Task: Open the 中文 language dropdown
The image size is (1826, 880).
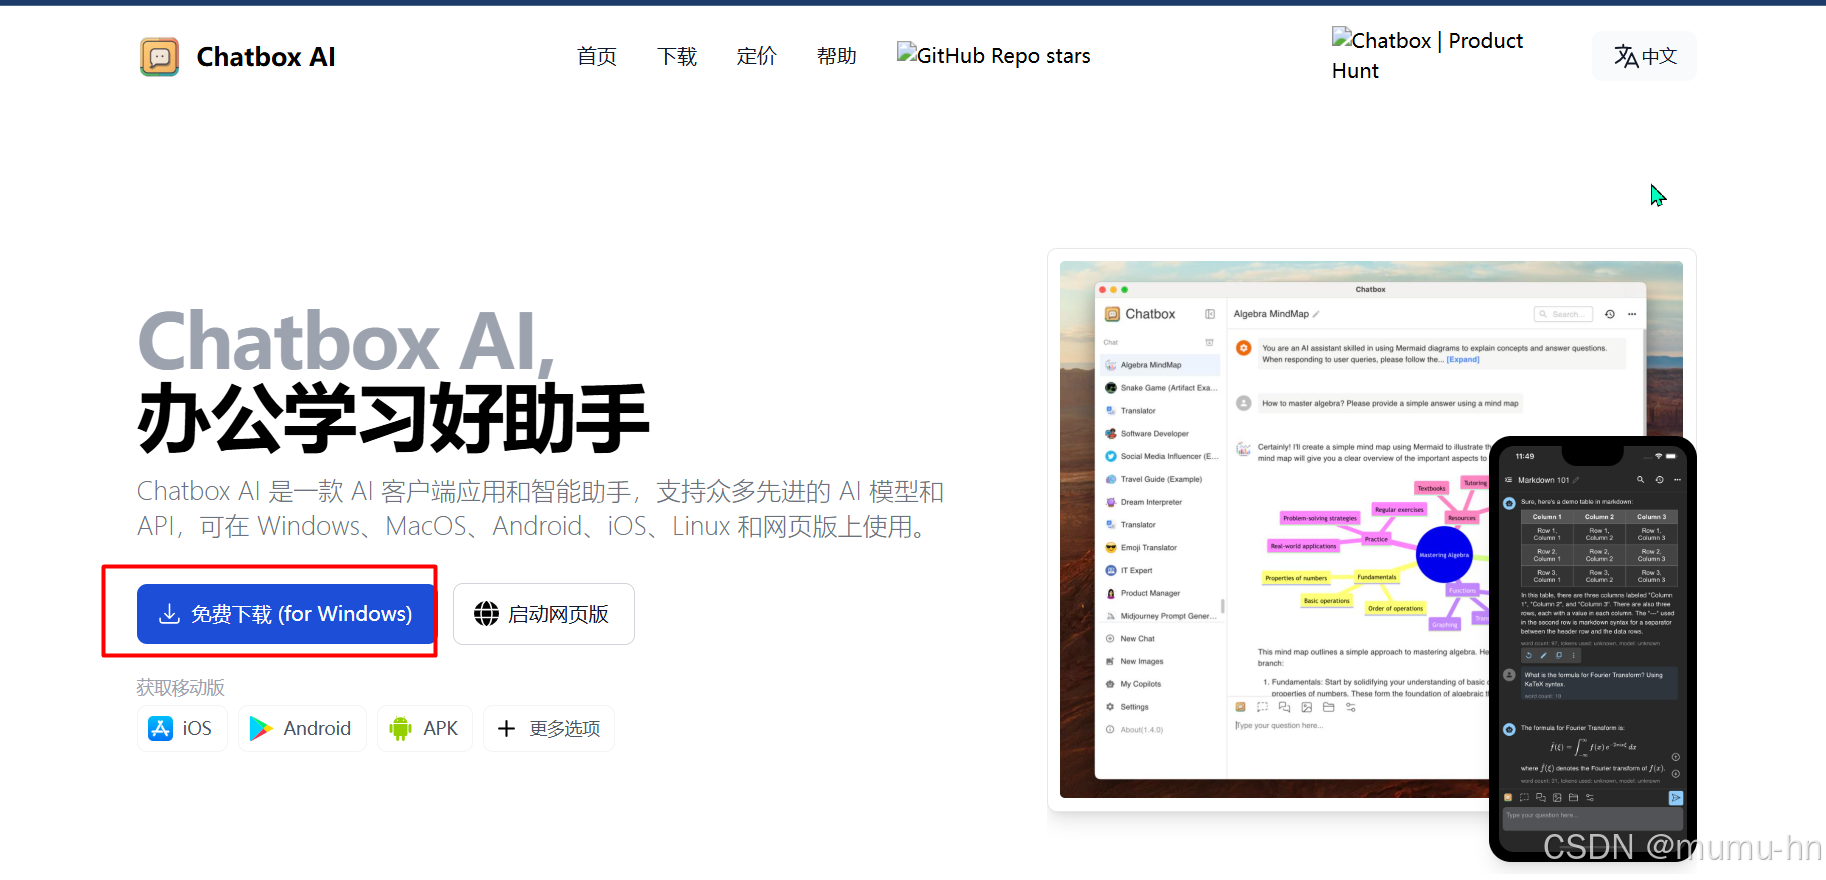Action: click(1645, 56)
